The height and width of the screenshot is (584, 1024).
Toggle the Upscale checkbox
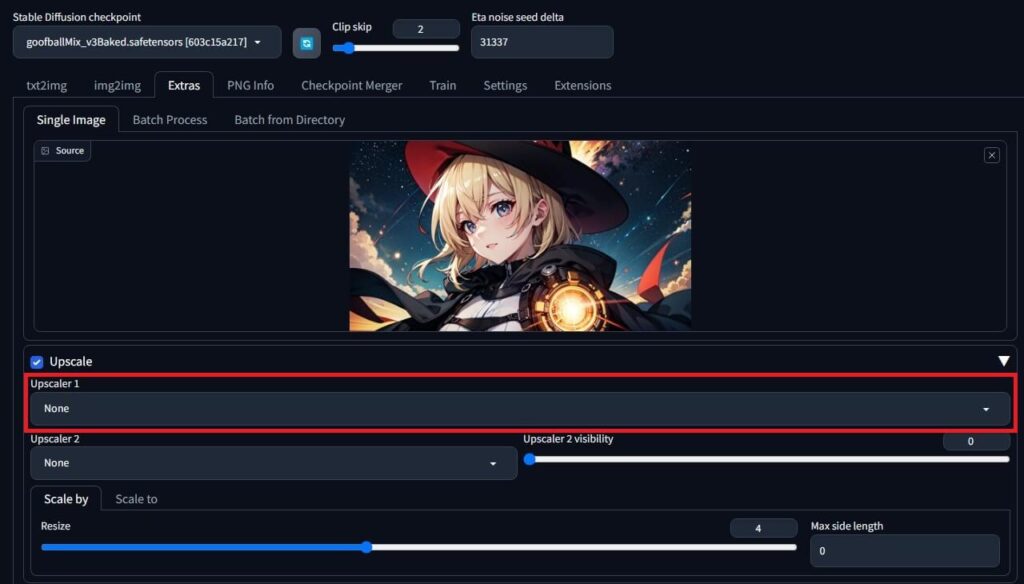click(37, 361)
